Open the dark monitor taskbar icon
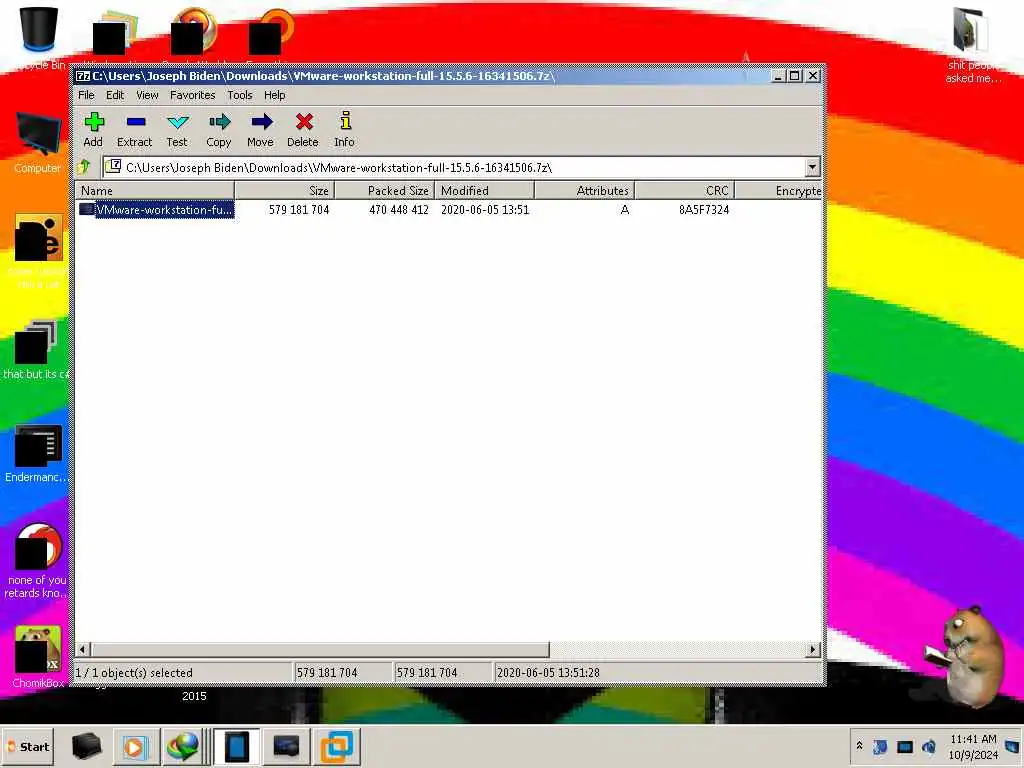 tap(286, 746)
